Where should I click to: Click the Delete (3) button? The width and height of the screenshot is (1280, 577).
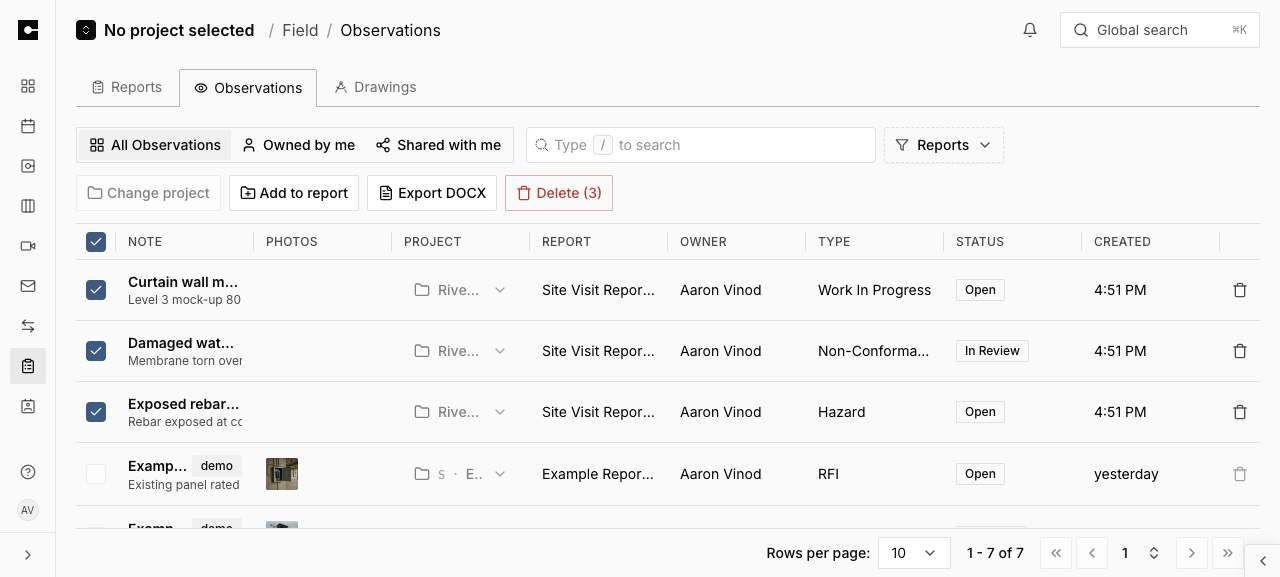pos(559,193)
